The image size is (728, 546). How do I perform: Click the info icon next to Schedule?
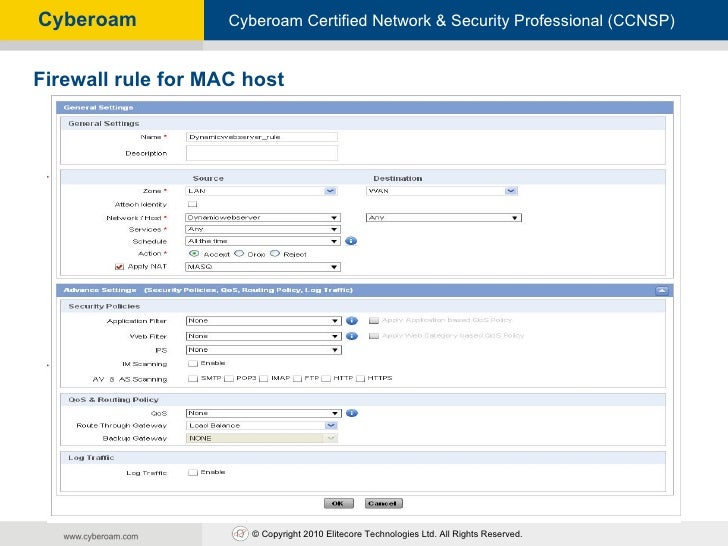coord(351,241)
